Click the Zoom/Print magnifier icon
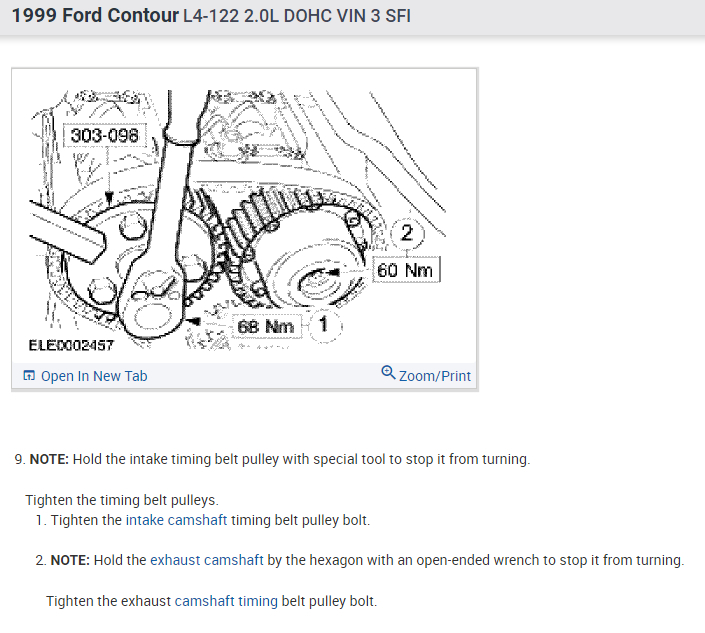Viewport: 705px width, 633px height. tap(388, 373)
